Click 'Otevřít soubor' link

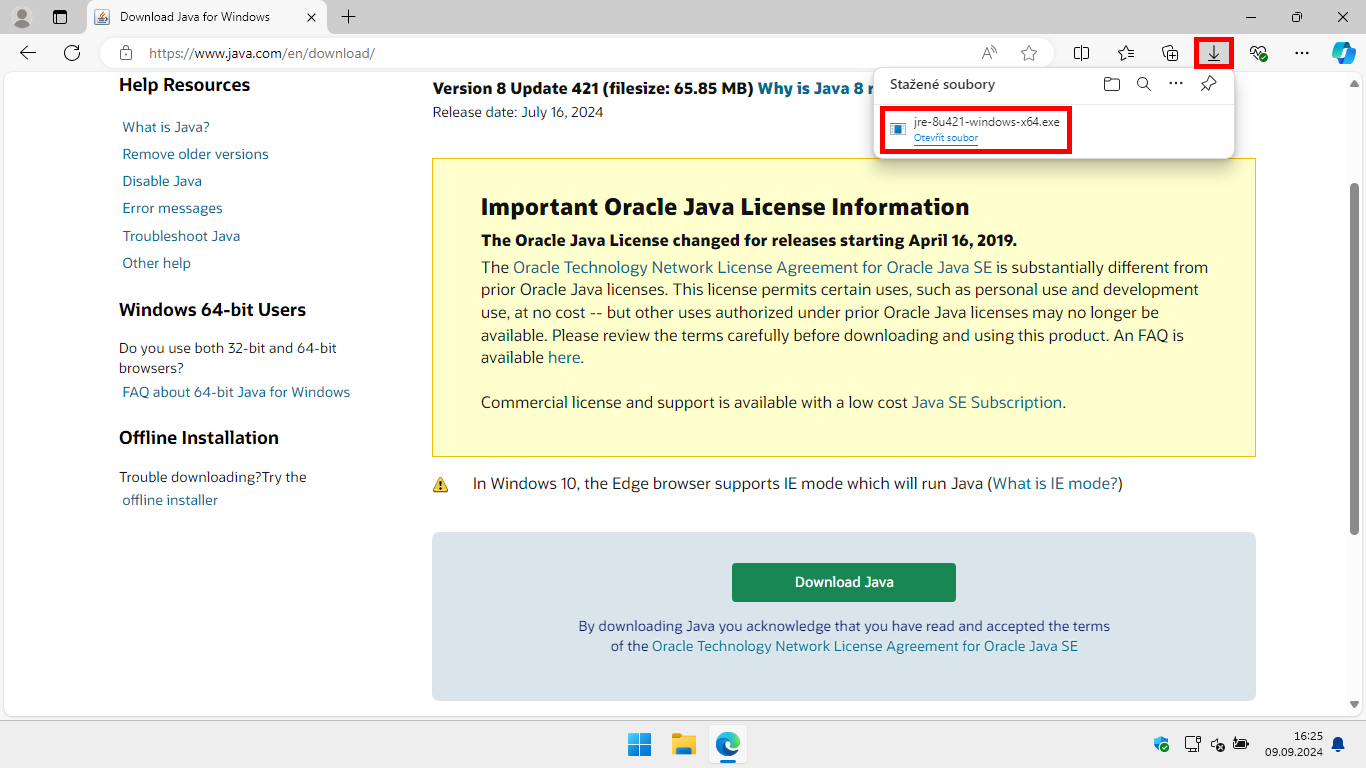946,138
